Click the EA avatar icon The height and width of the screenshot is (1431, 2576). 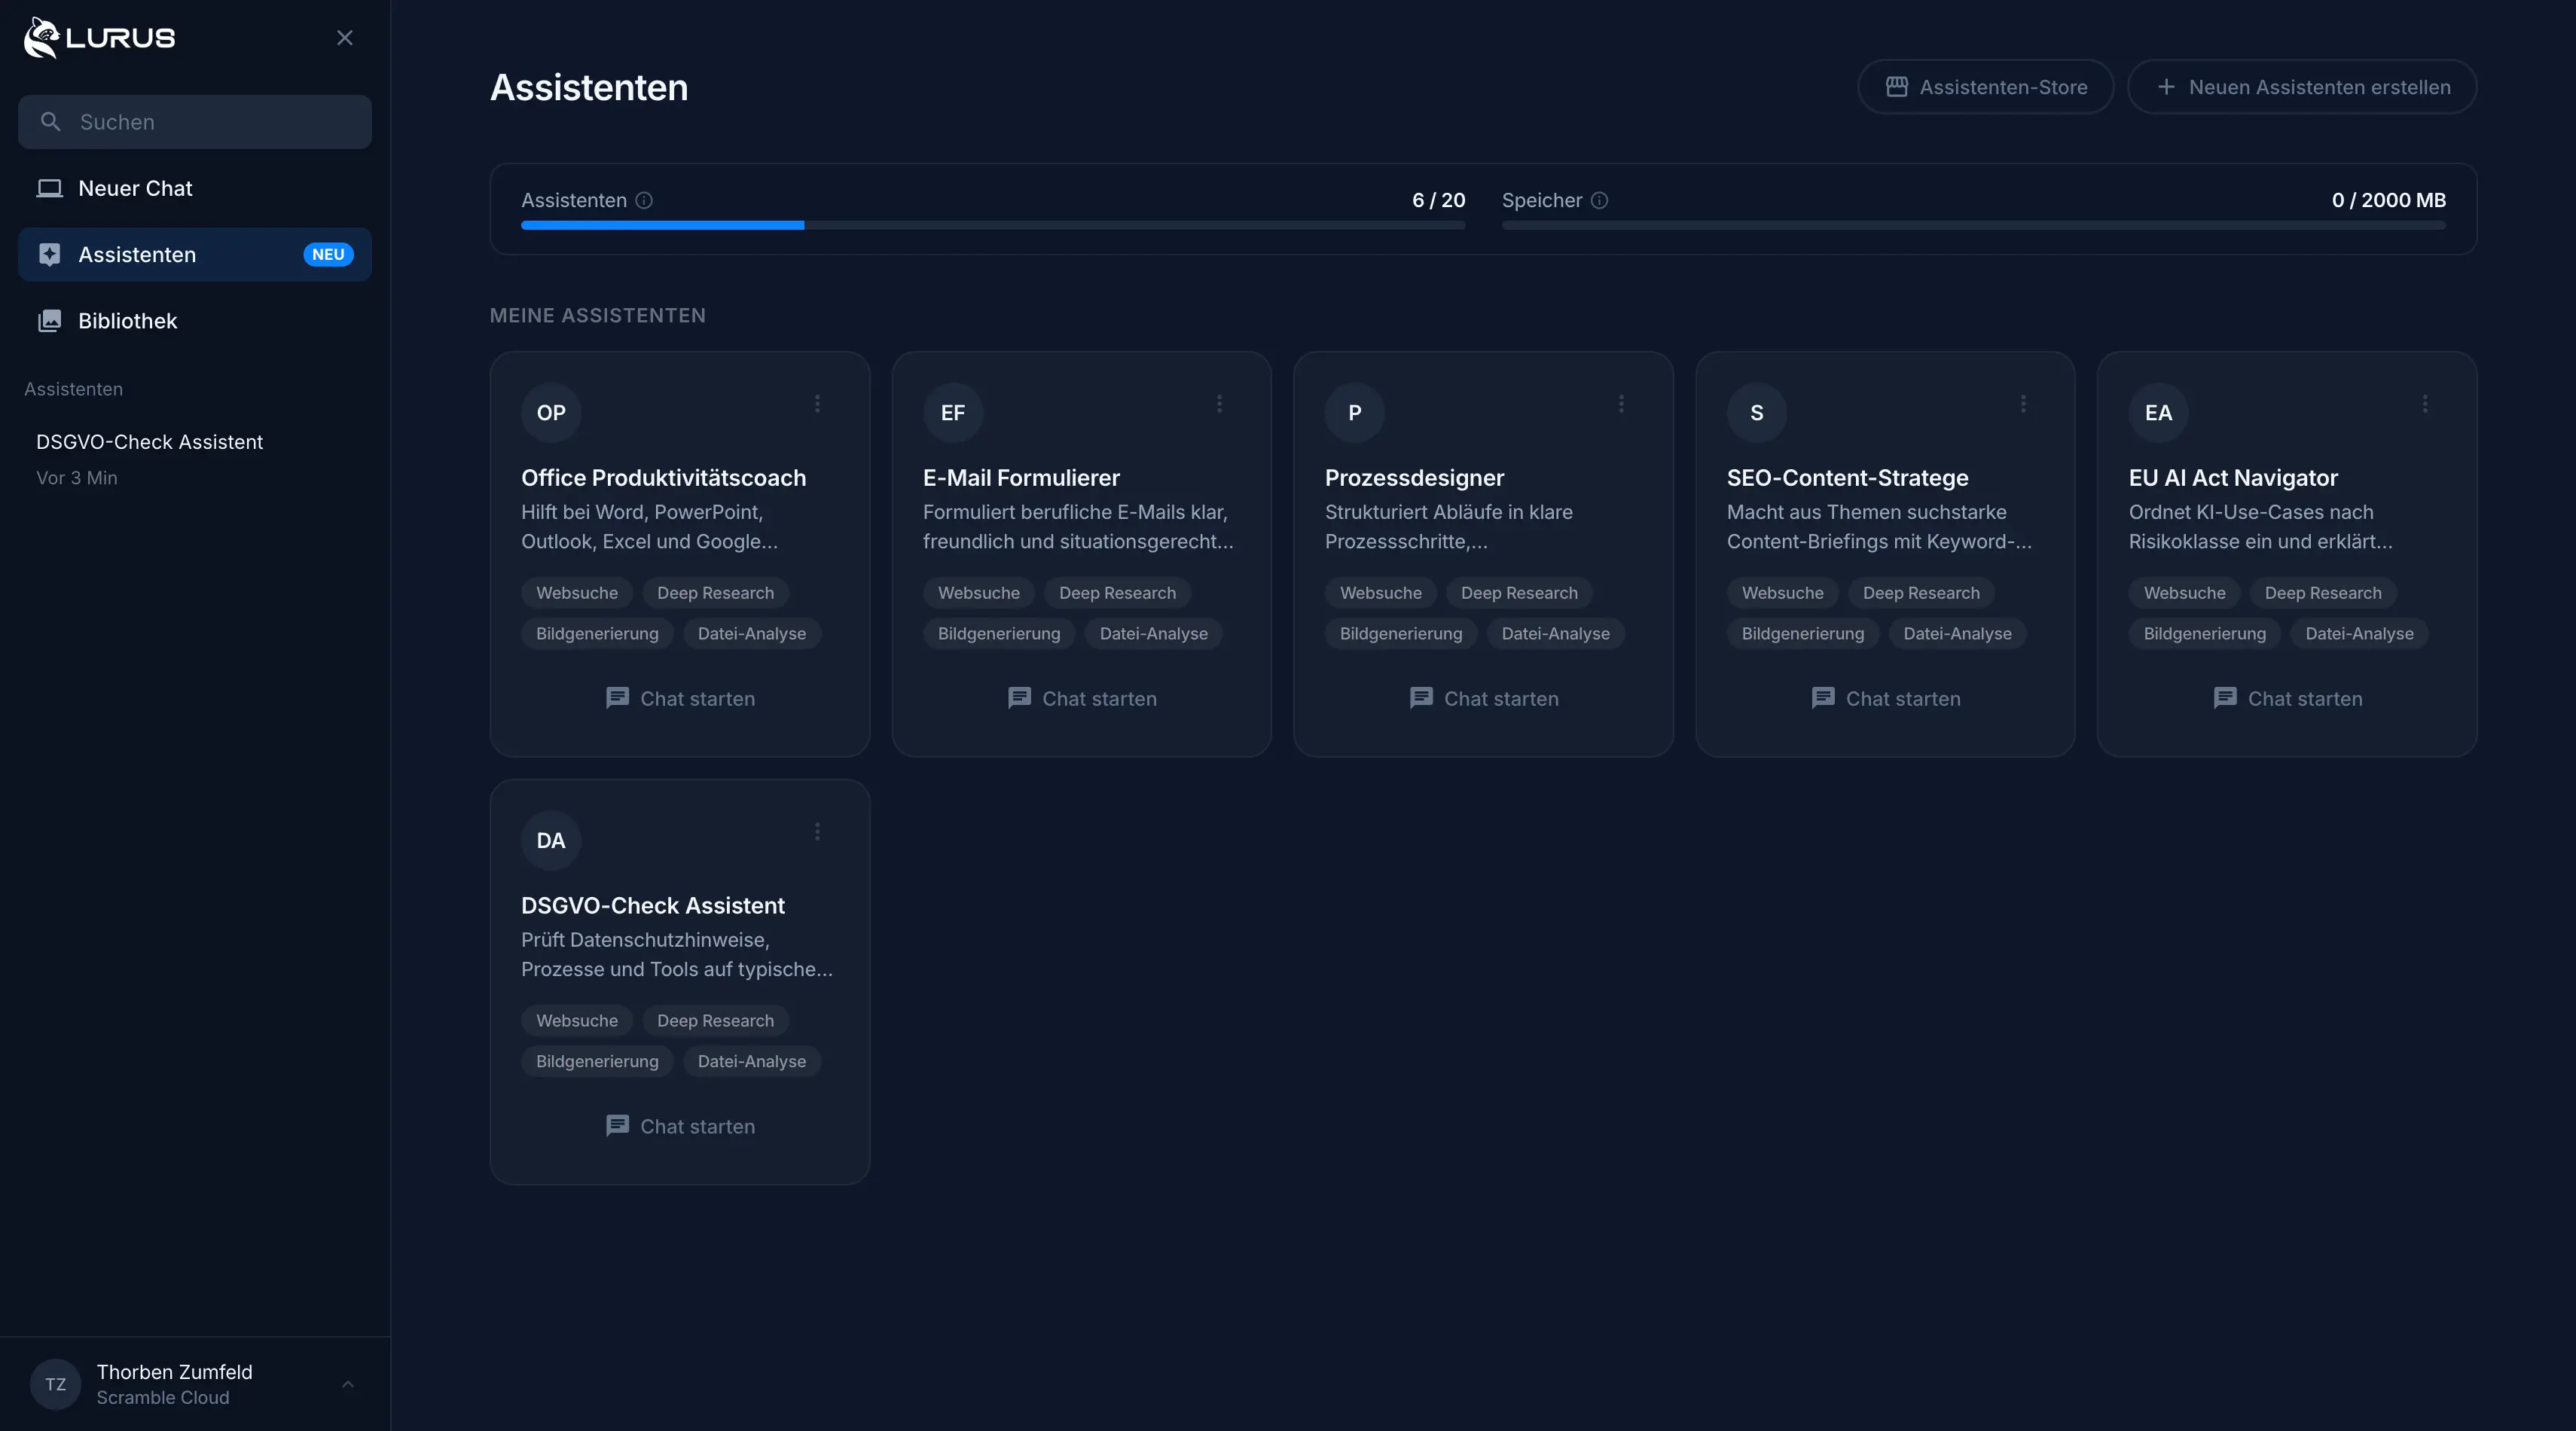point(2159,413)
